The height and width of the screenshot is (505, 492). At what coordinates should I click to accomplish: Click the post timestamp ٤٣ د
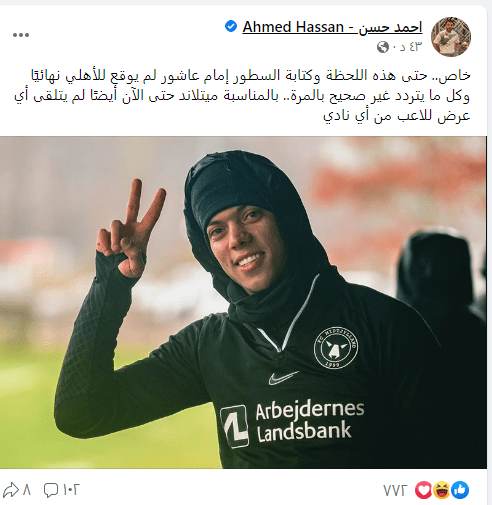tap(407, 47)
